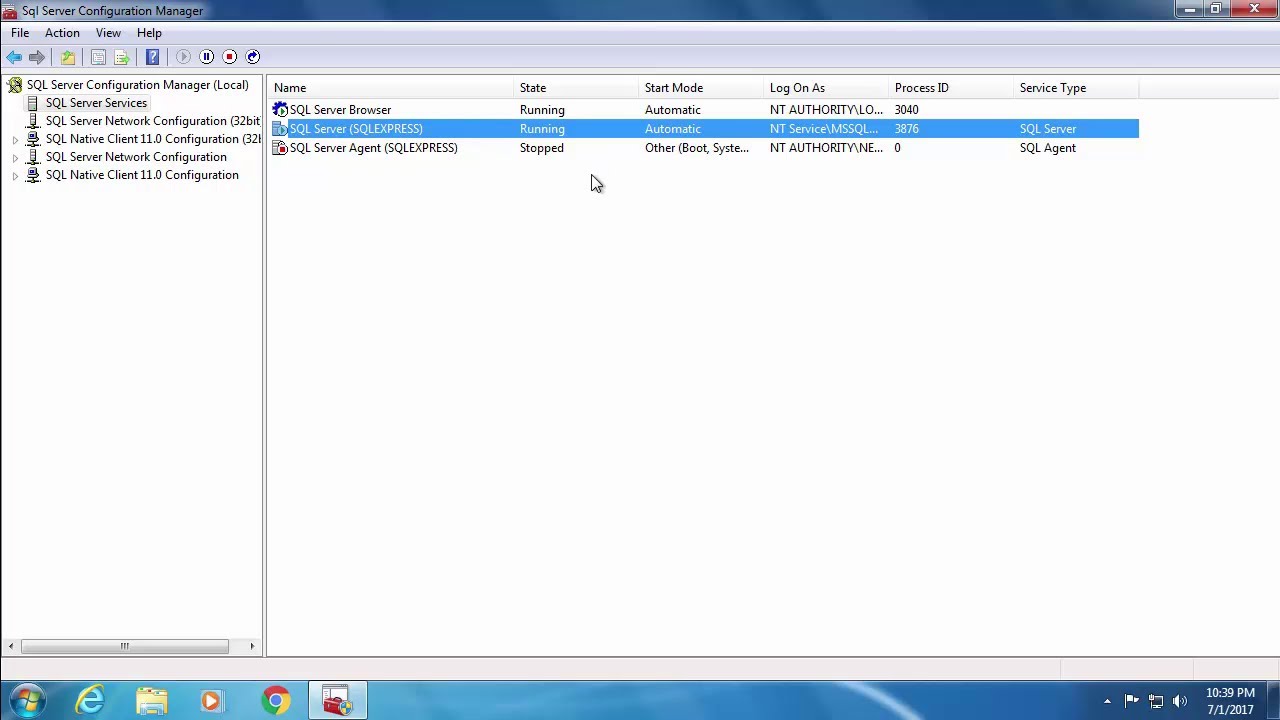Restart the selected service via toolbar icon

pyautogui.click(x=253, y=57)
